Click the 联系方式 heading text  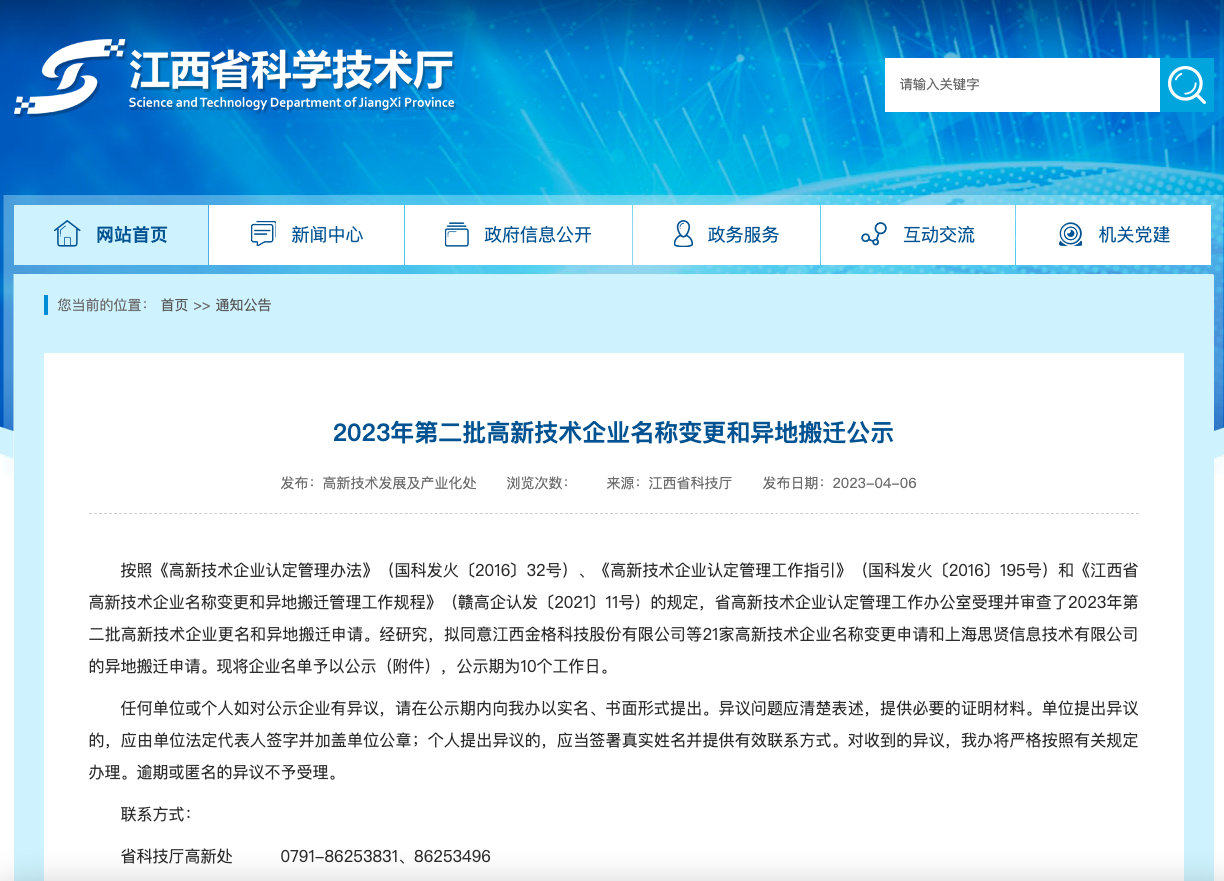coord(156,814)
